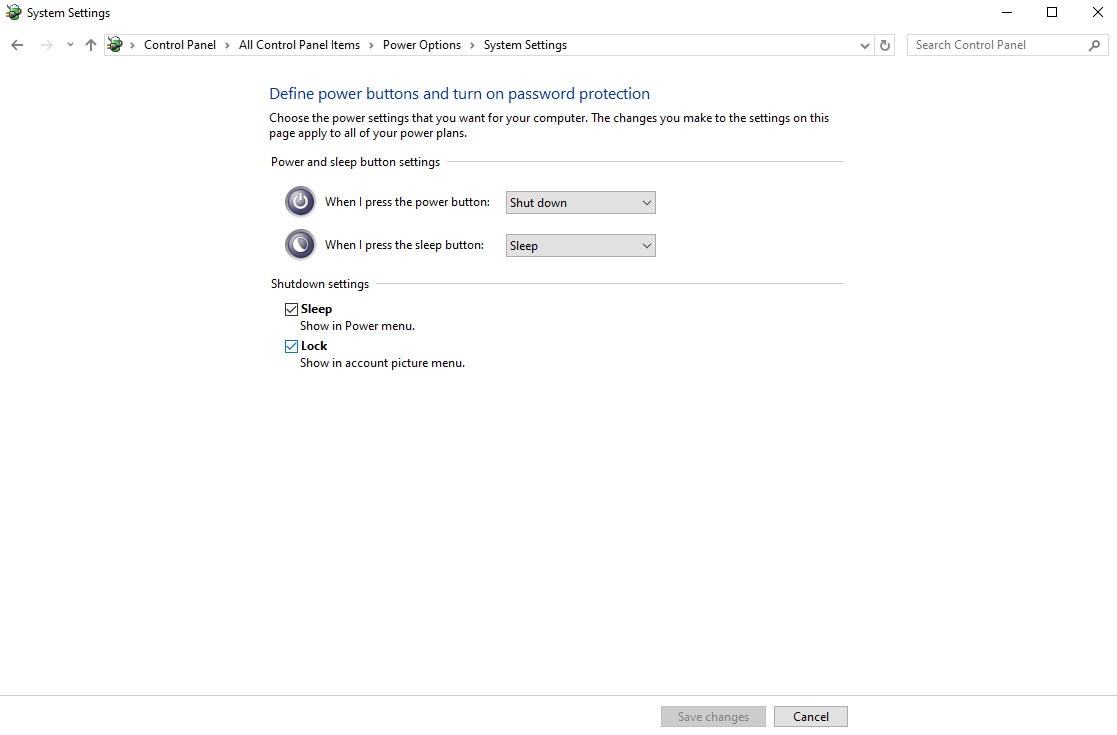Click the power button icon

point(300,202)
